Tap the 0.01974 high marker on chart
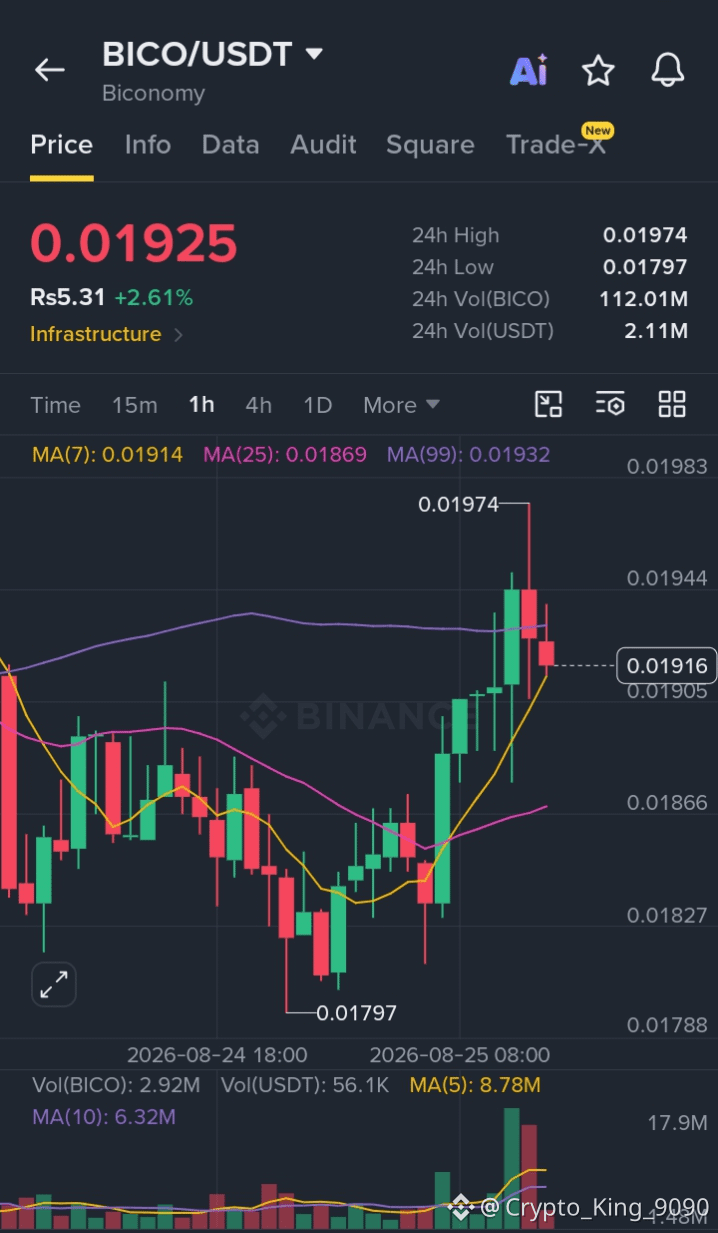The image size is (718, 1233). [x=458, y=504]
